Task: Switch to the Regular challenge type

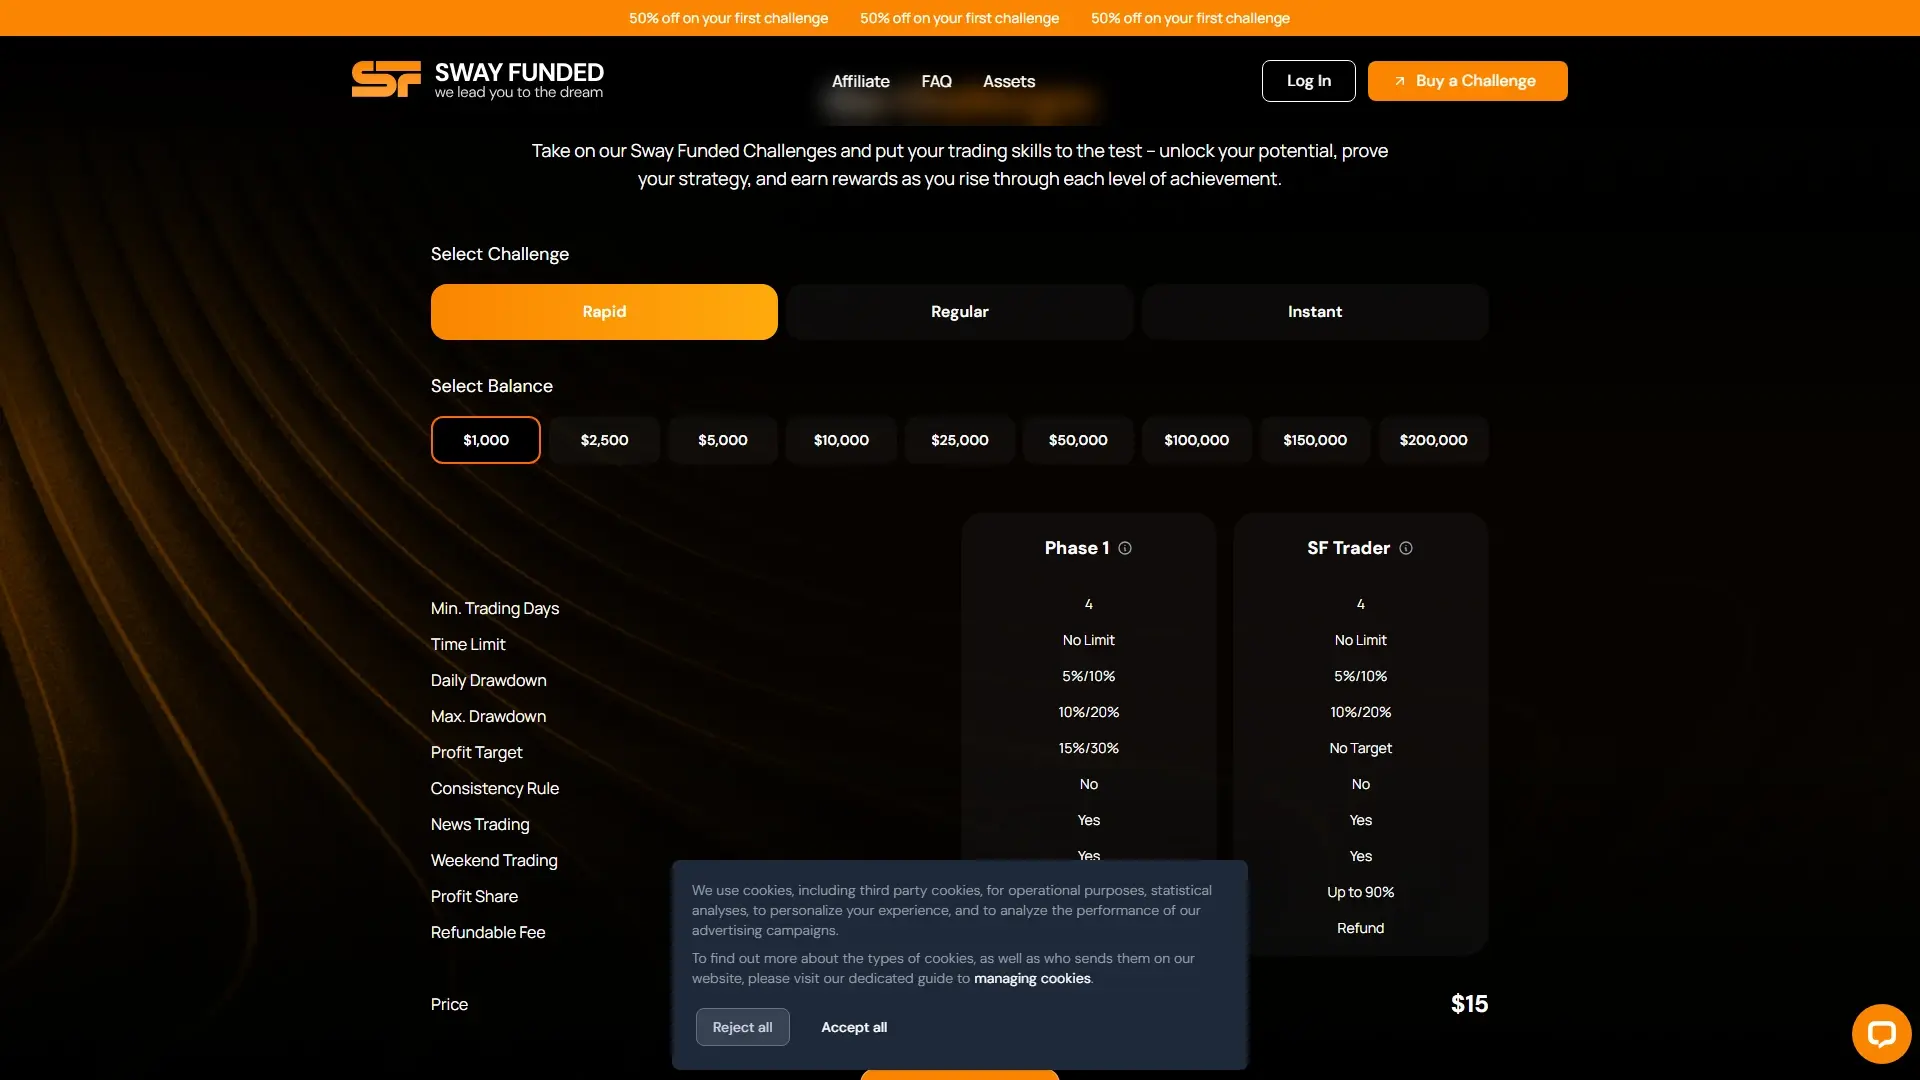Action: click(959, 311)
